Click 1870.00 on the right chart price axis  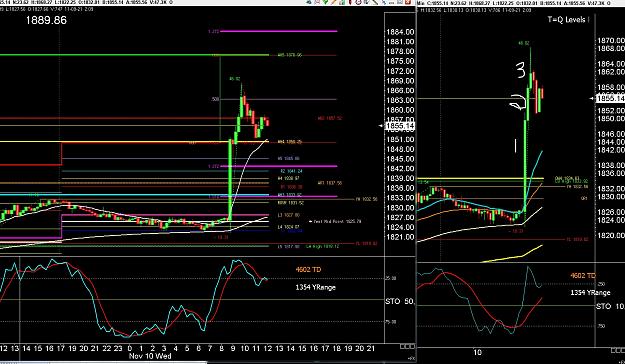tap(611, 40)
